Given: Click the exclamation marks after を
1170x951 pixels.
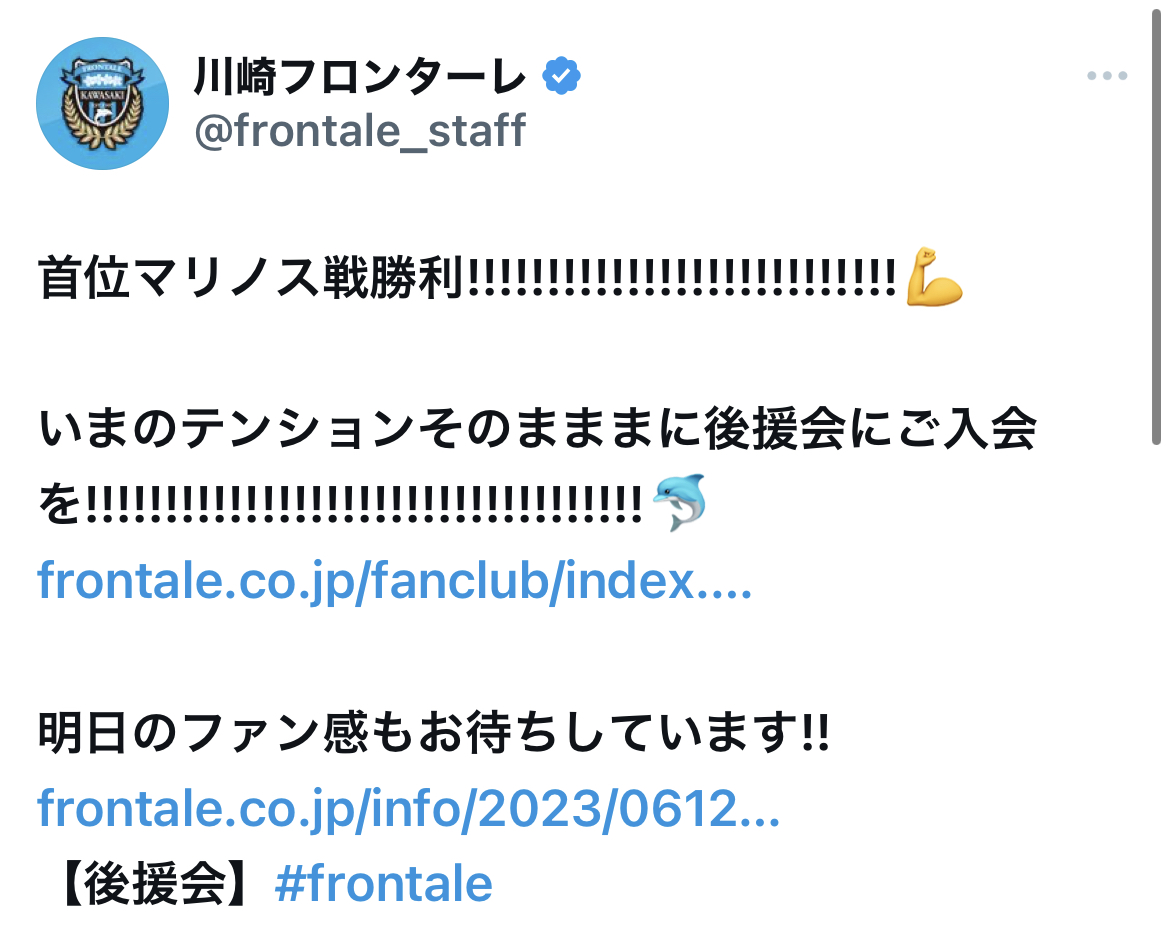Looking at the screenshot, I should pos(364,504).
